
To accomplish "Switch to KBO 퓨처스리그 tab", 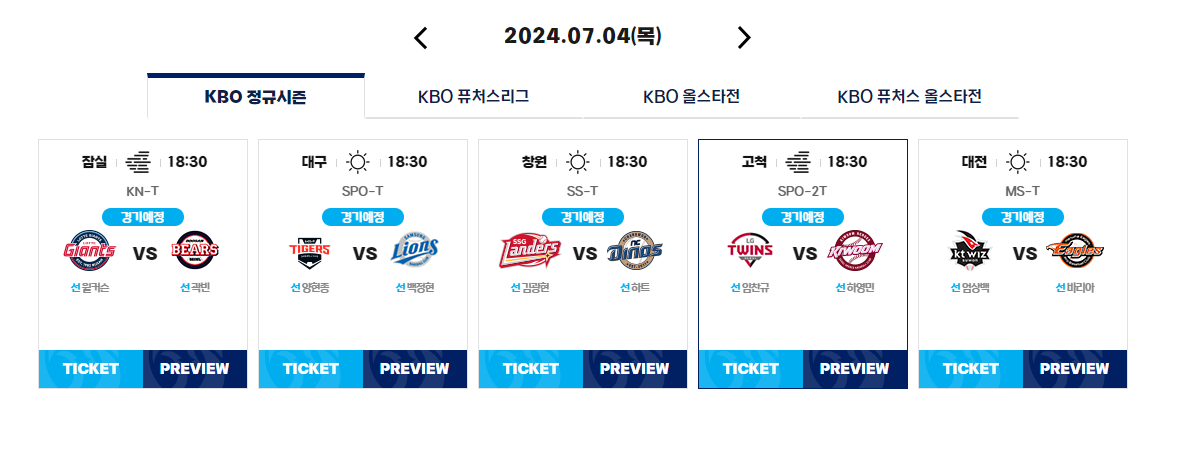I will [x=474, y=97].
